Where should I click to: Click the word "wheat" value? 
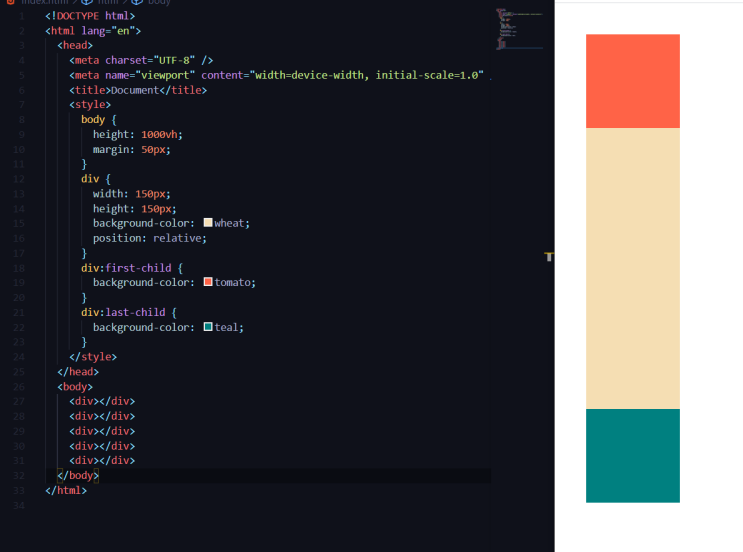tap(229, 223)
